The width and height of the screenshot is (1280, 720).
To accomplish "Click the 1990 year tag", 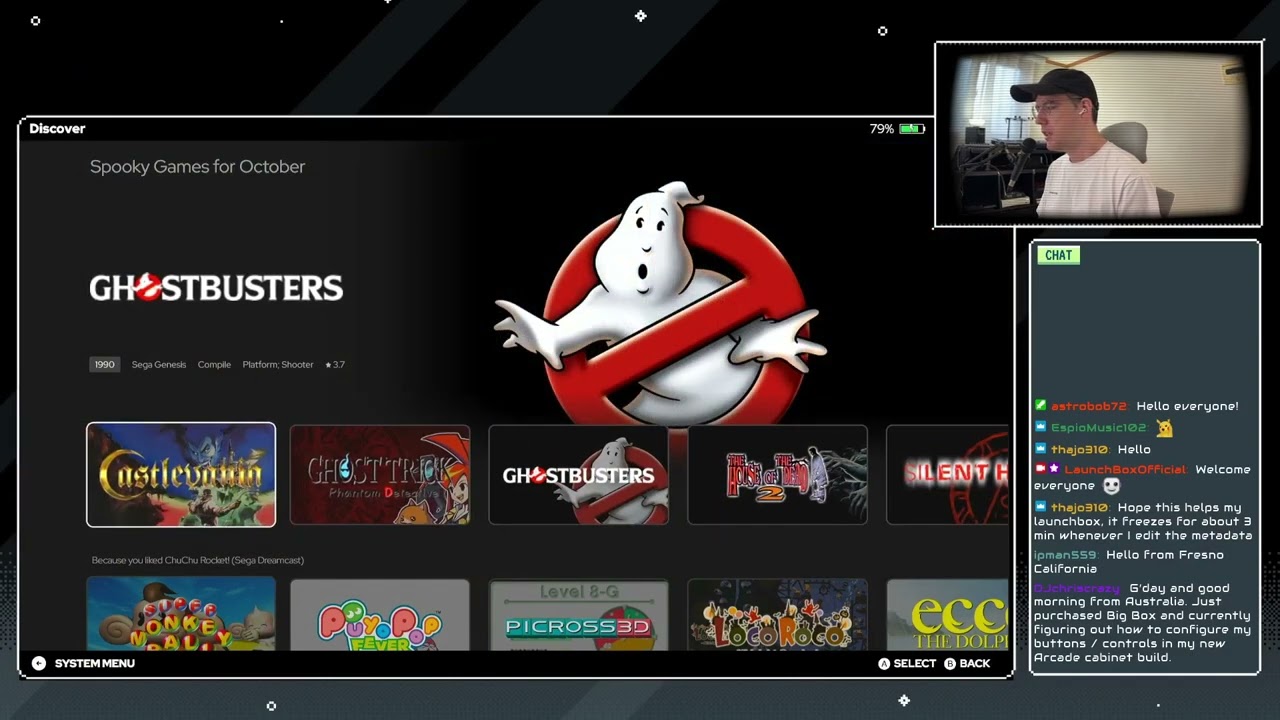I will tap(104, 365).
